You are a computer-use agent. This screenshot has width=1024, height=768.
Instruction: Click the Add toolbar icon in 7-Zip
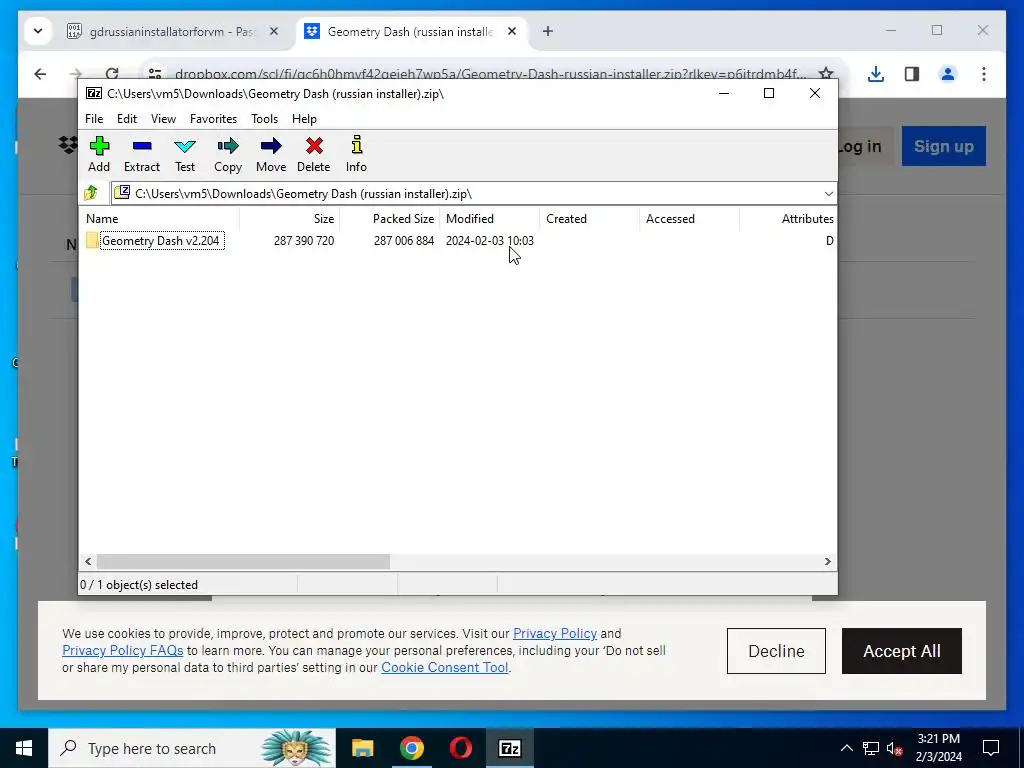click(99, 154)
